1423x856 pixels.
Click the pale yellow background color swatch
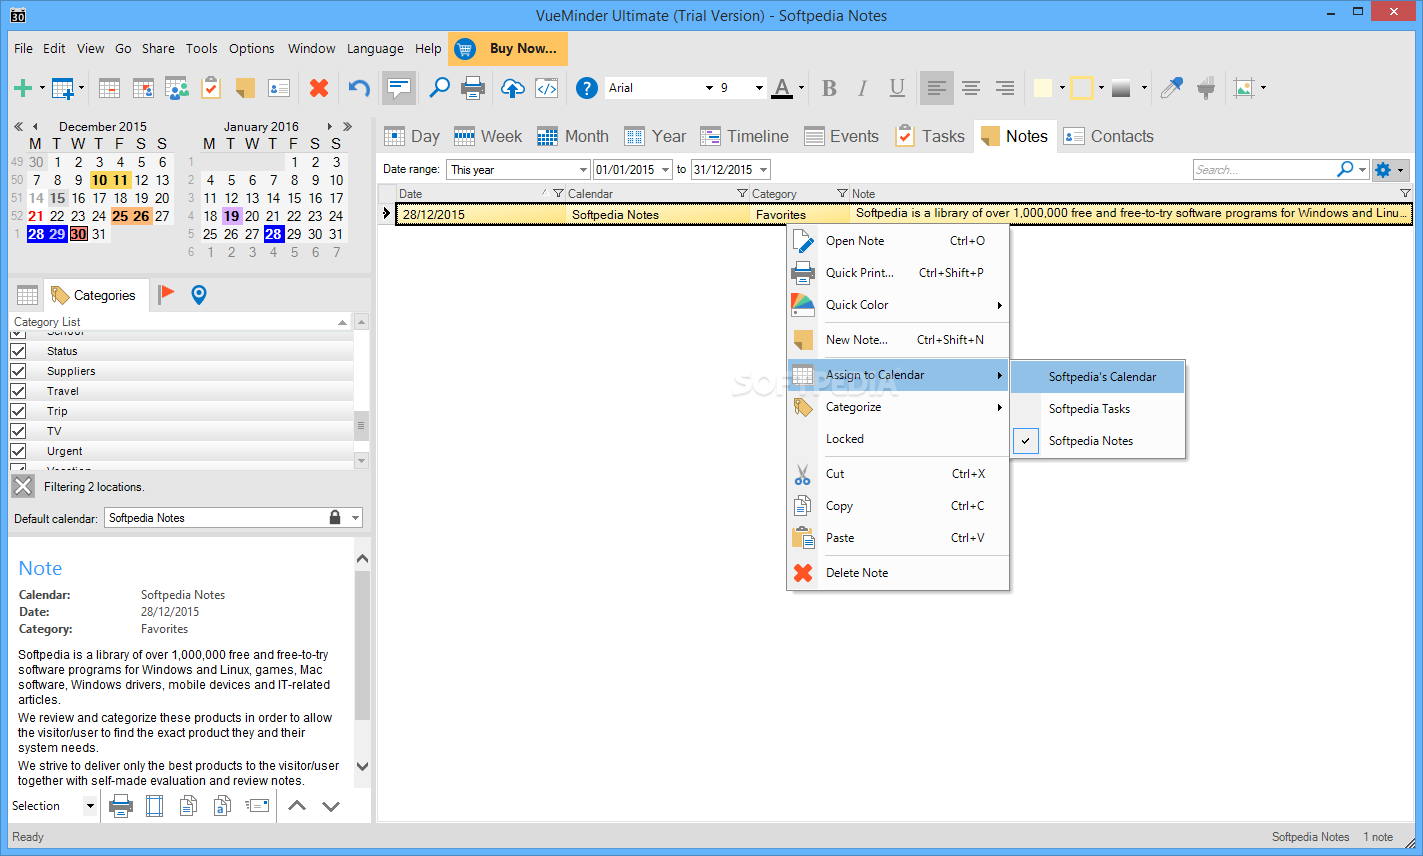click(x=1043, y=88)
